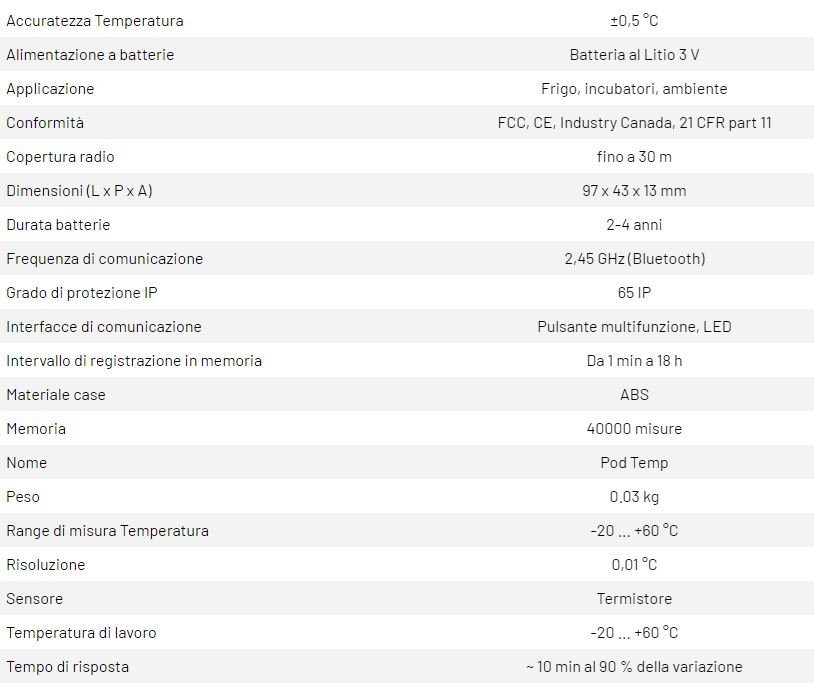Click the Applicazione row label
Image resolution: width=814 pixels, height=687 pixels.
pyautogui.click(x=50, y=89)
